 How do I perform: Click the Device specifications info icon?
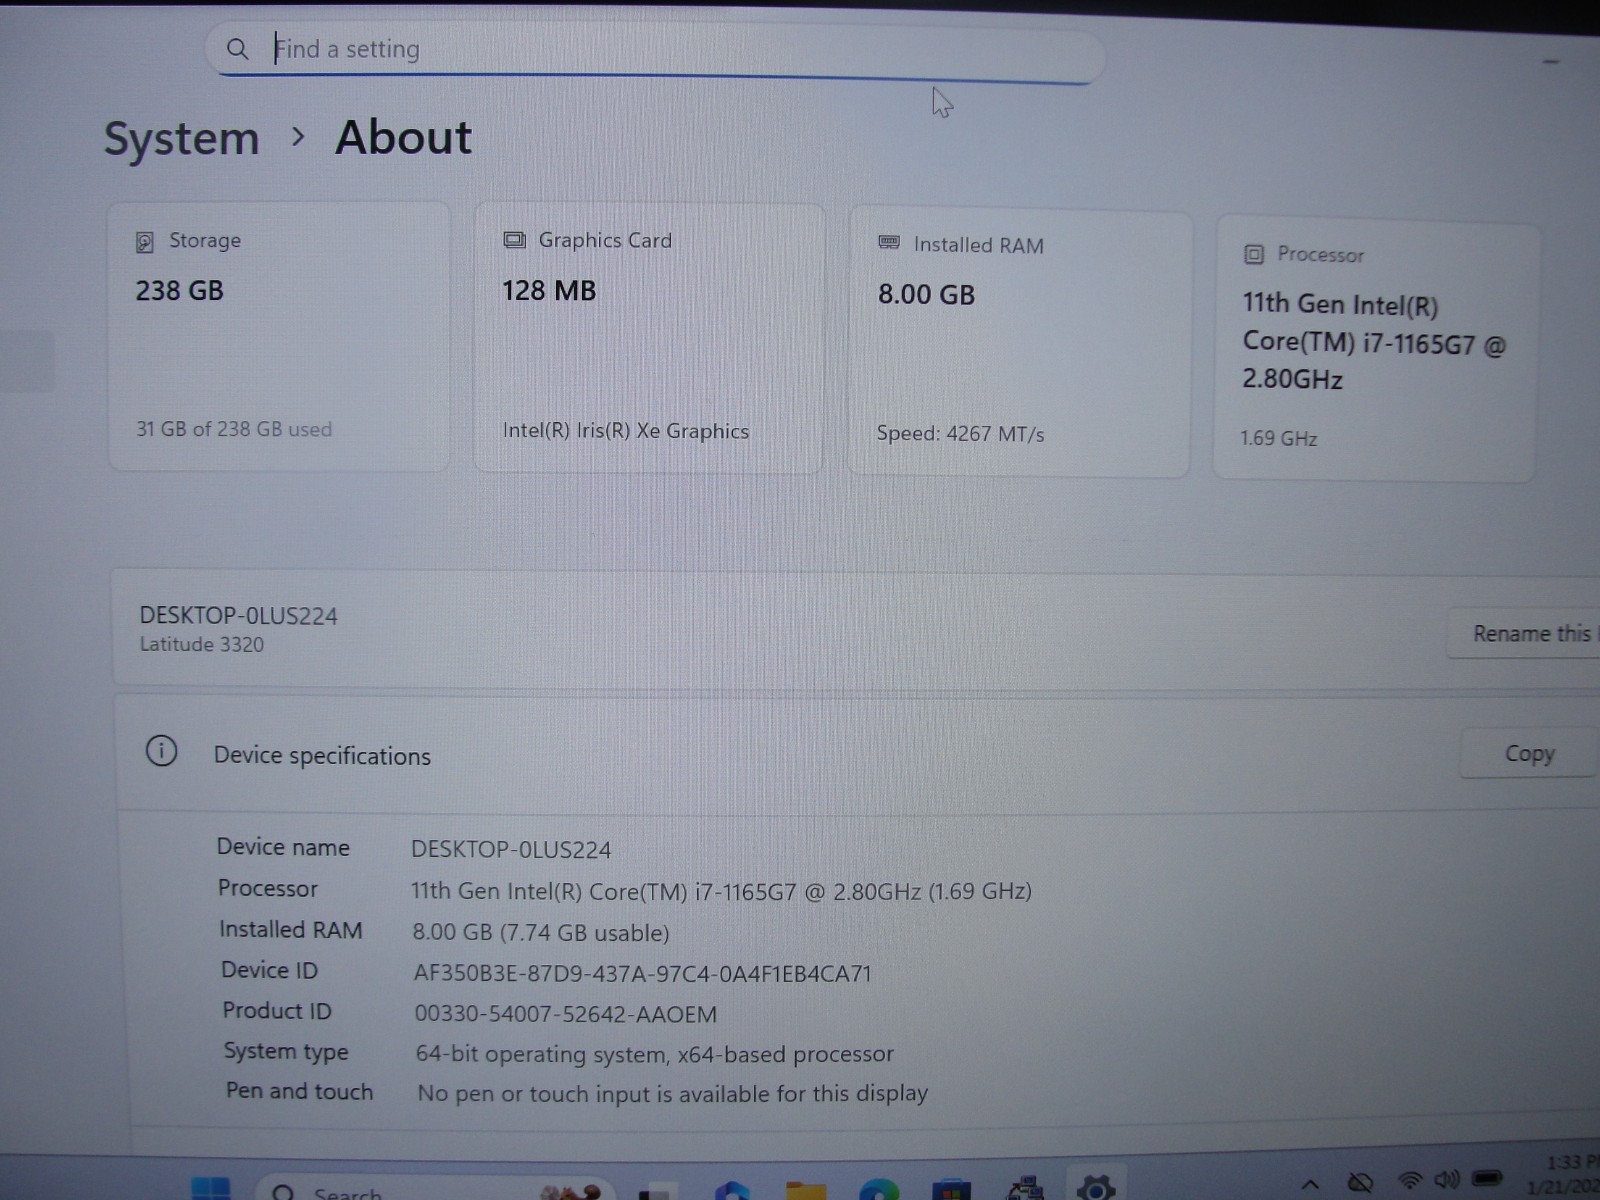(161, 750)
